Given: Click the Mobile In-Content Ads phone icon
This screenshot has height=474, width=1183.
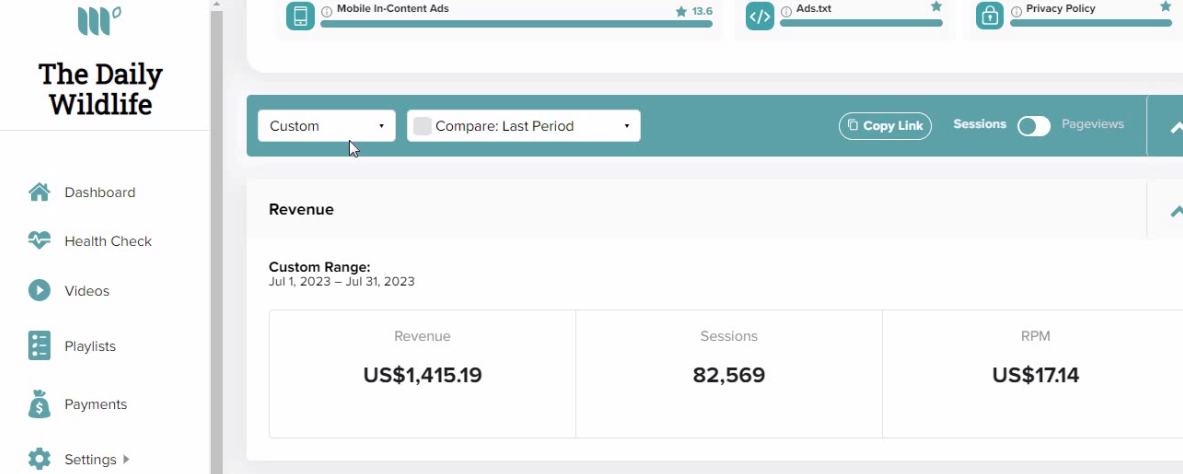Looking at the screenshot, I should pyautogui.click(x=300, y=16).
